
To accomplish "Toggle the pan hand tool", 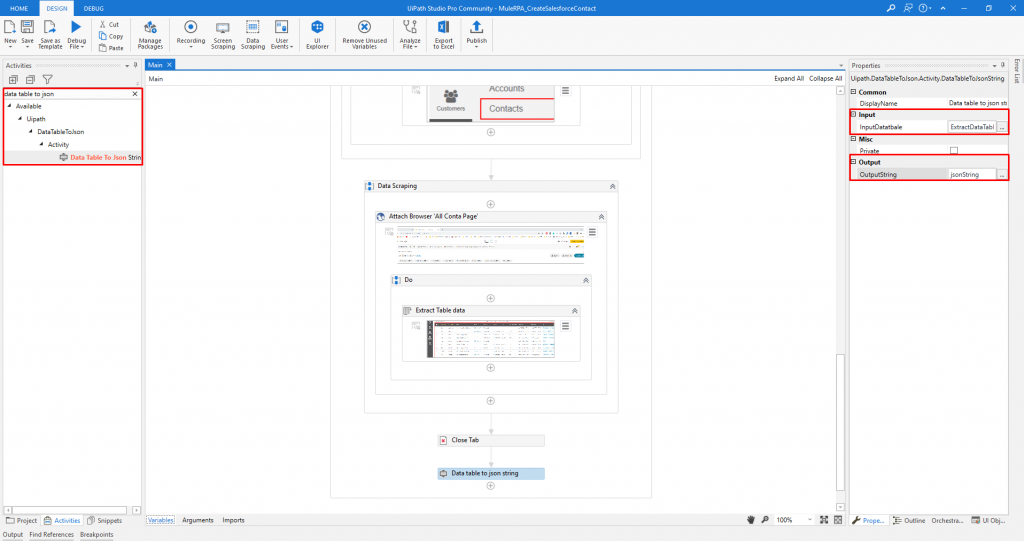I will [x=751, y=520].
